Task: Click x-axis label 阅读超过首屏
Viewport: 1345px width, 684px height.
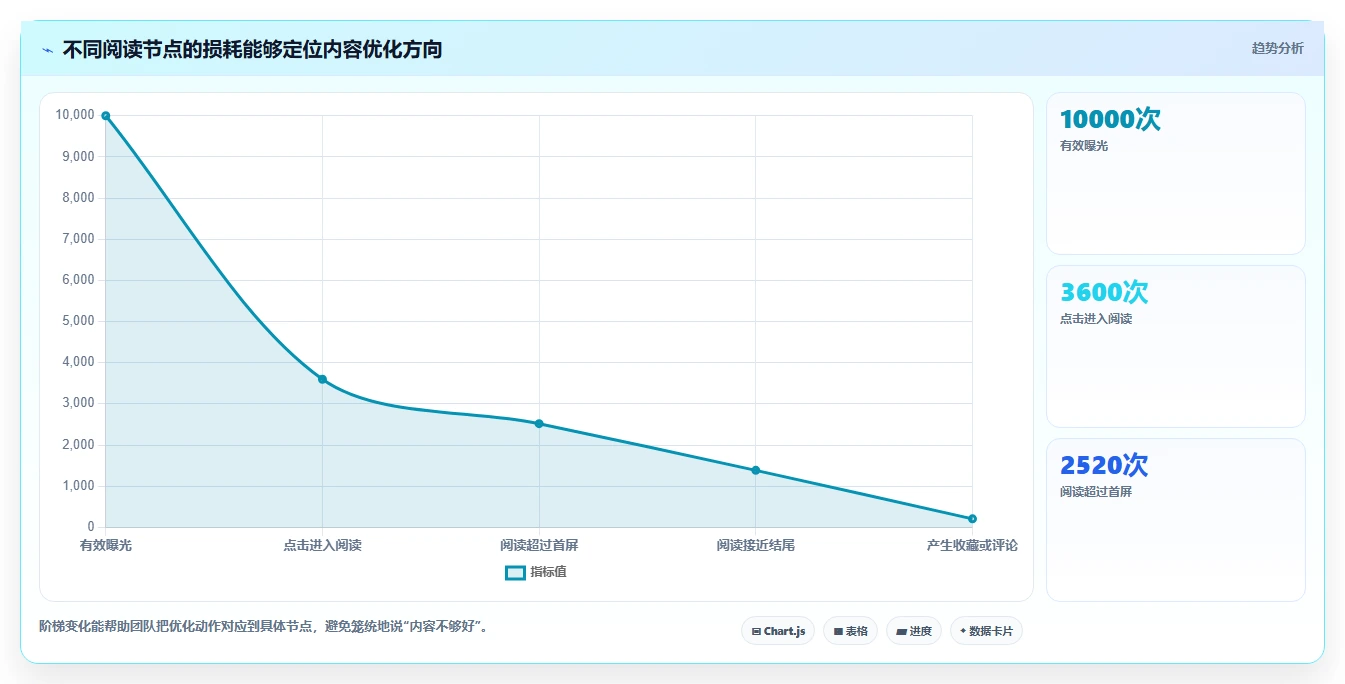Action: pyautogui.click(x=539, y=545)
